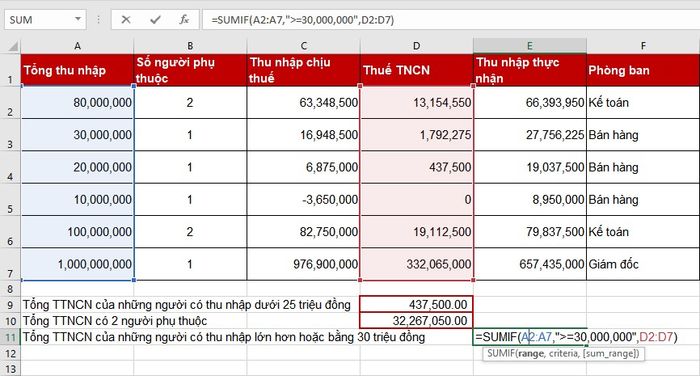Click the 'Thuế TNCN' header cell

pos(417,70)
